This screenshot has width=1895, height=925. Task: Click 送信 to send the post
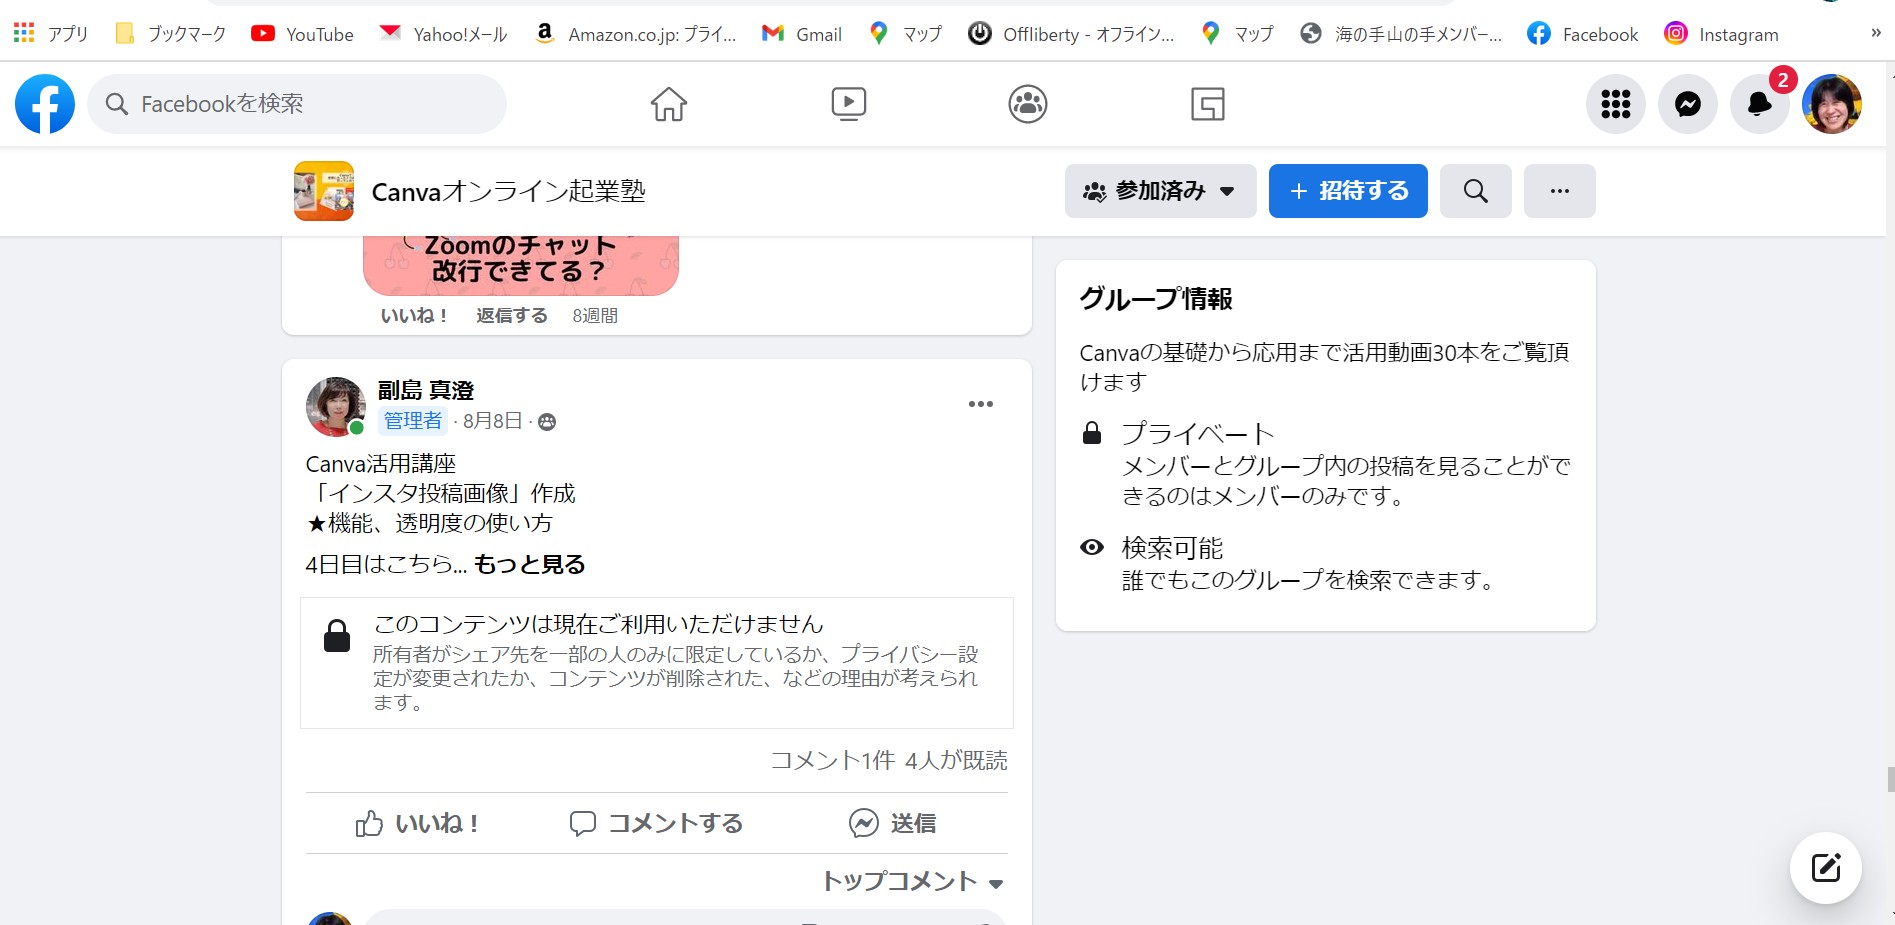tap(893, 823)
